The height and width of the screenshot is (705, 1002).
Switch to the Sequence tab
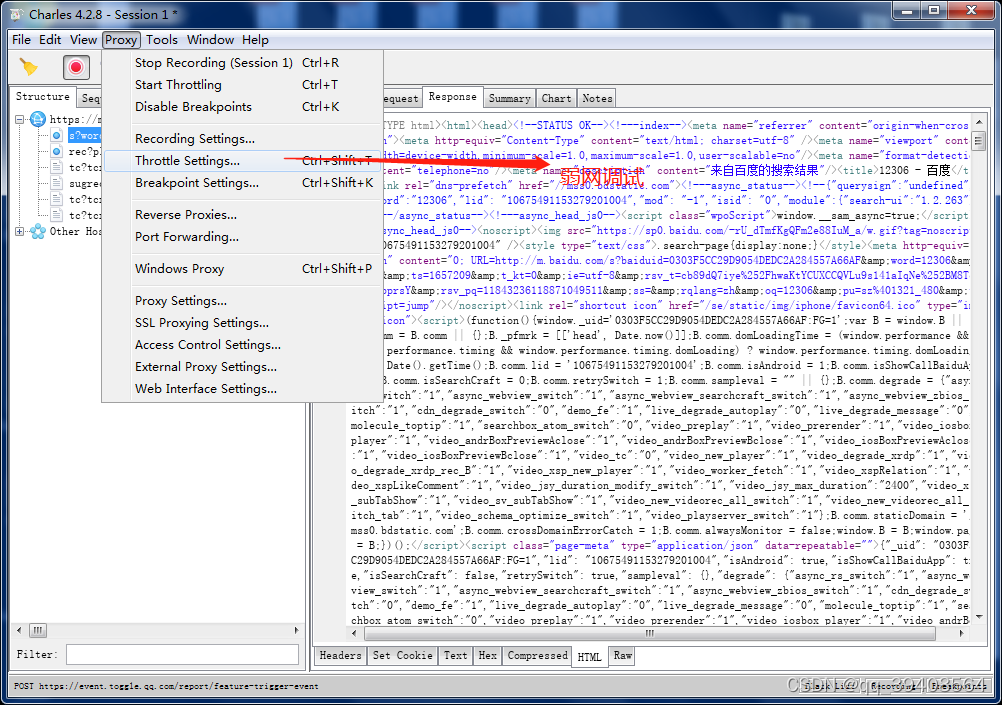(89, 98)
